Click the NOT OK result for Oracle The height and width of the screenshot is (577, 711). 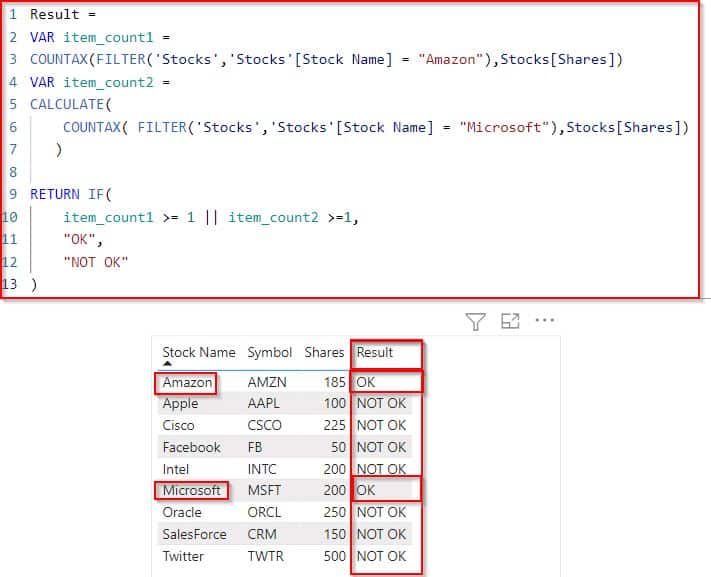click(381, 512)
